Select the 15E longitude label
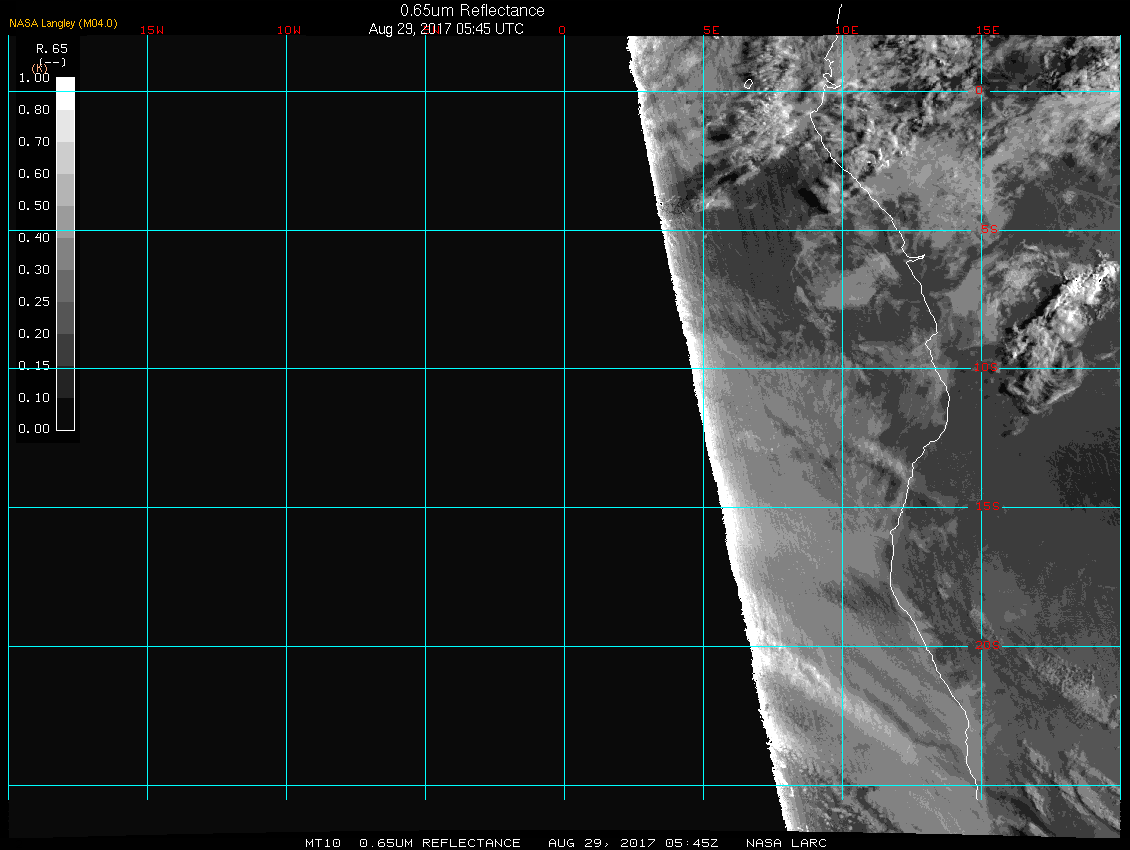 pos(988,30)
